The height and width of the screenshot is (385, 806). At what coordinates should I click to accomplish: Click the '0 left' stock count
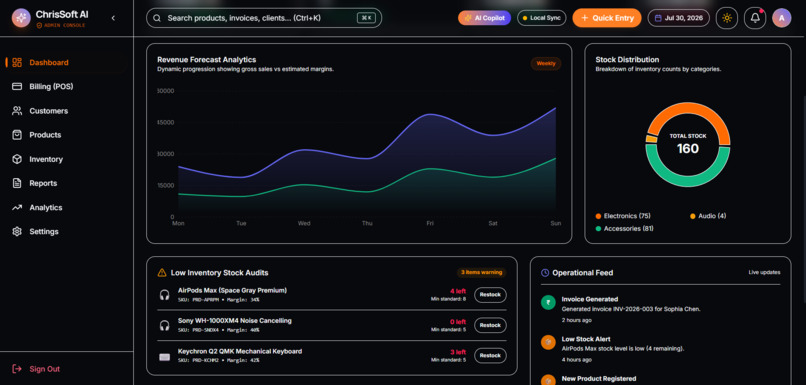point(458,322)
